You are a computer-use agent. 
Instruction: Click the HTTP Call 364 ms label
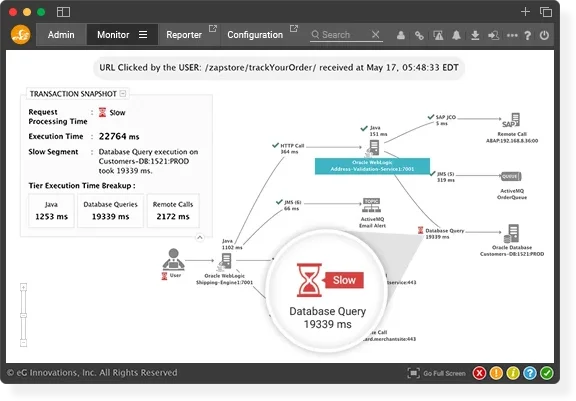tap(292, 149)
